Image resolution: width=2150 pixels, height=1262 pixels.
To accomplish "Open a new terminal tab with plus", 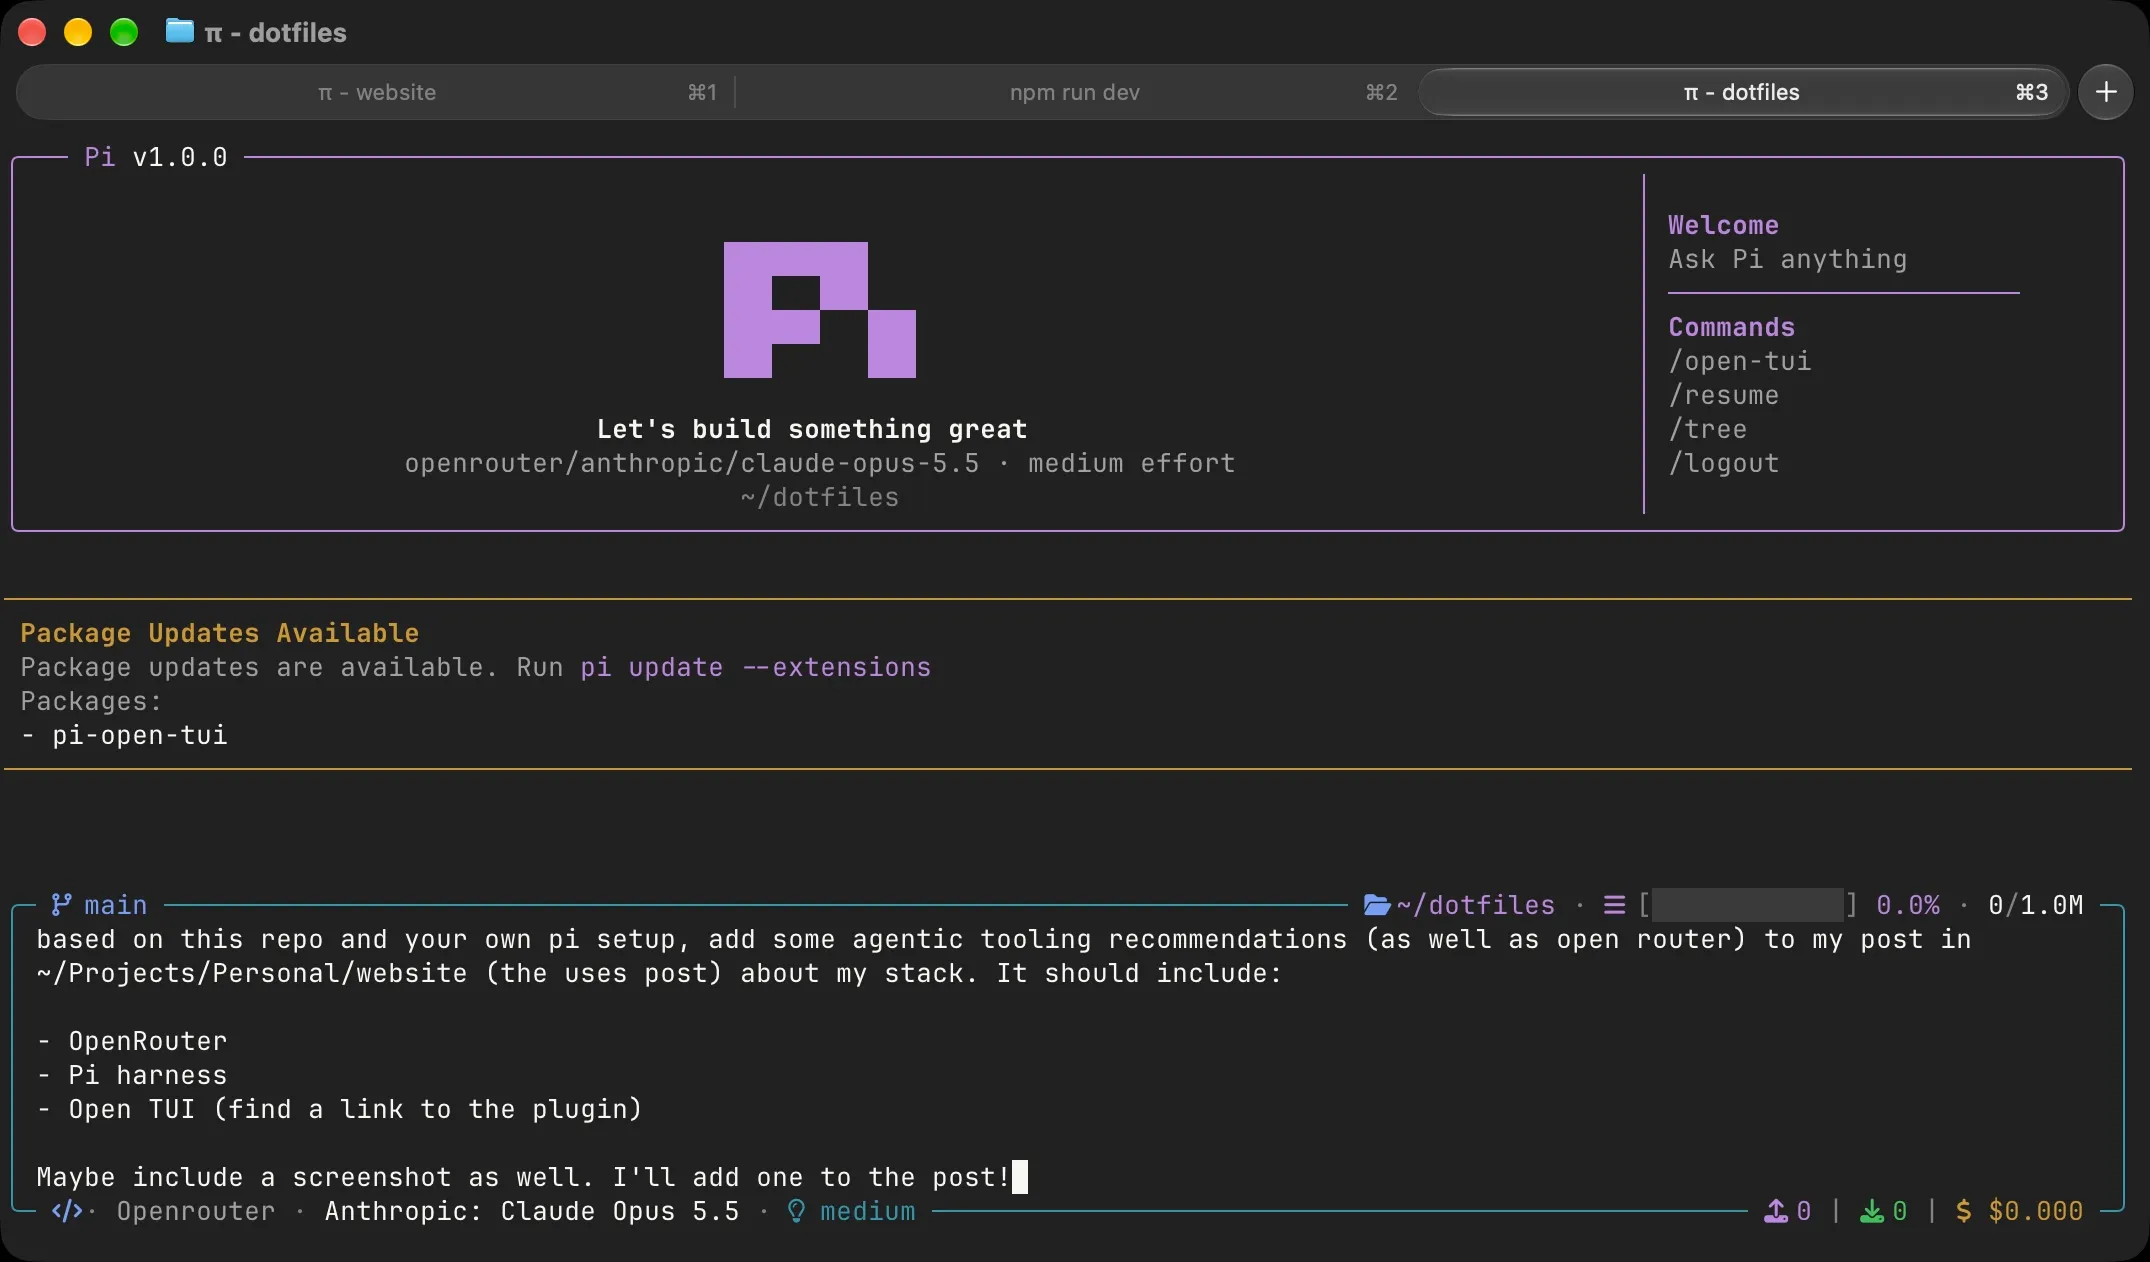I will [2105, 92].
